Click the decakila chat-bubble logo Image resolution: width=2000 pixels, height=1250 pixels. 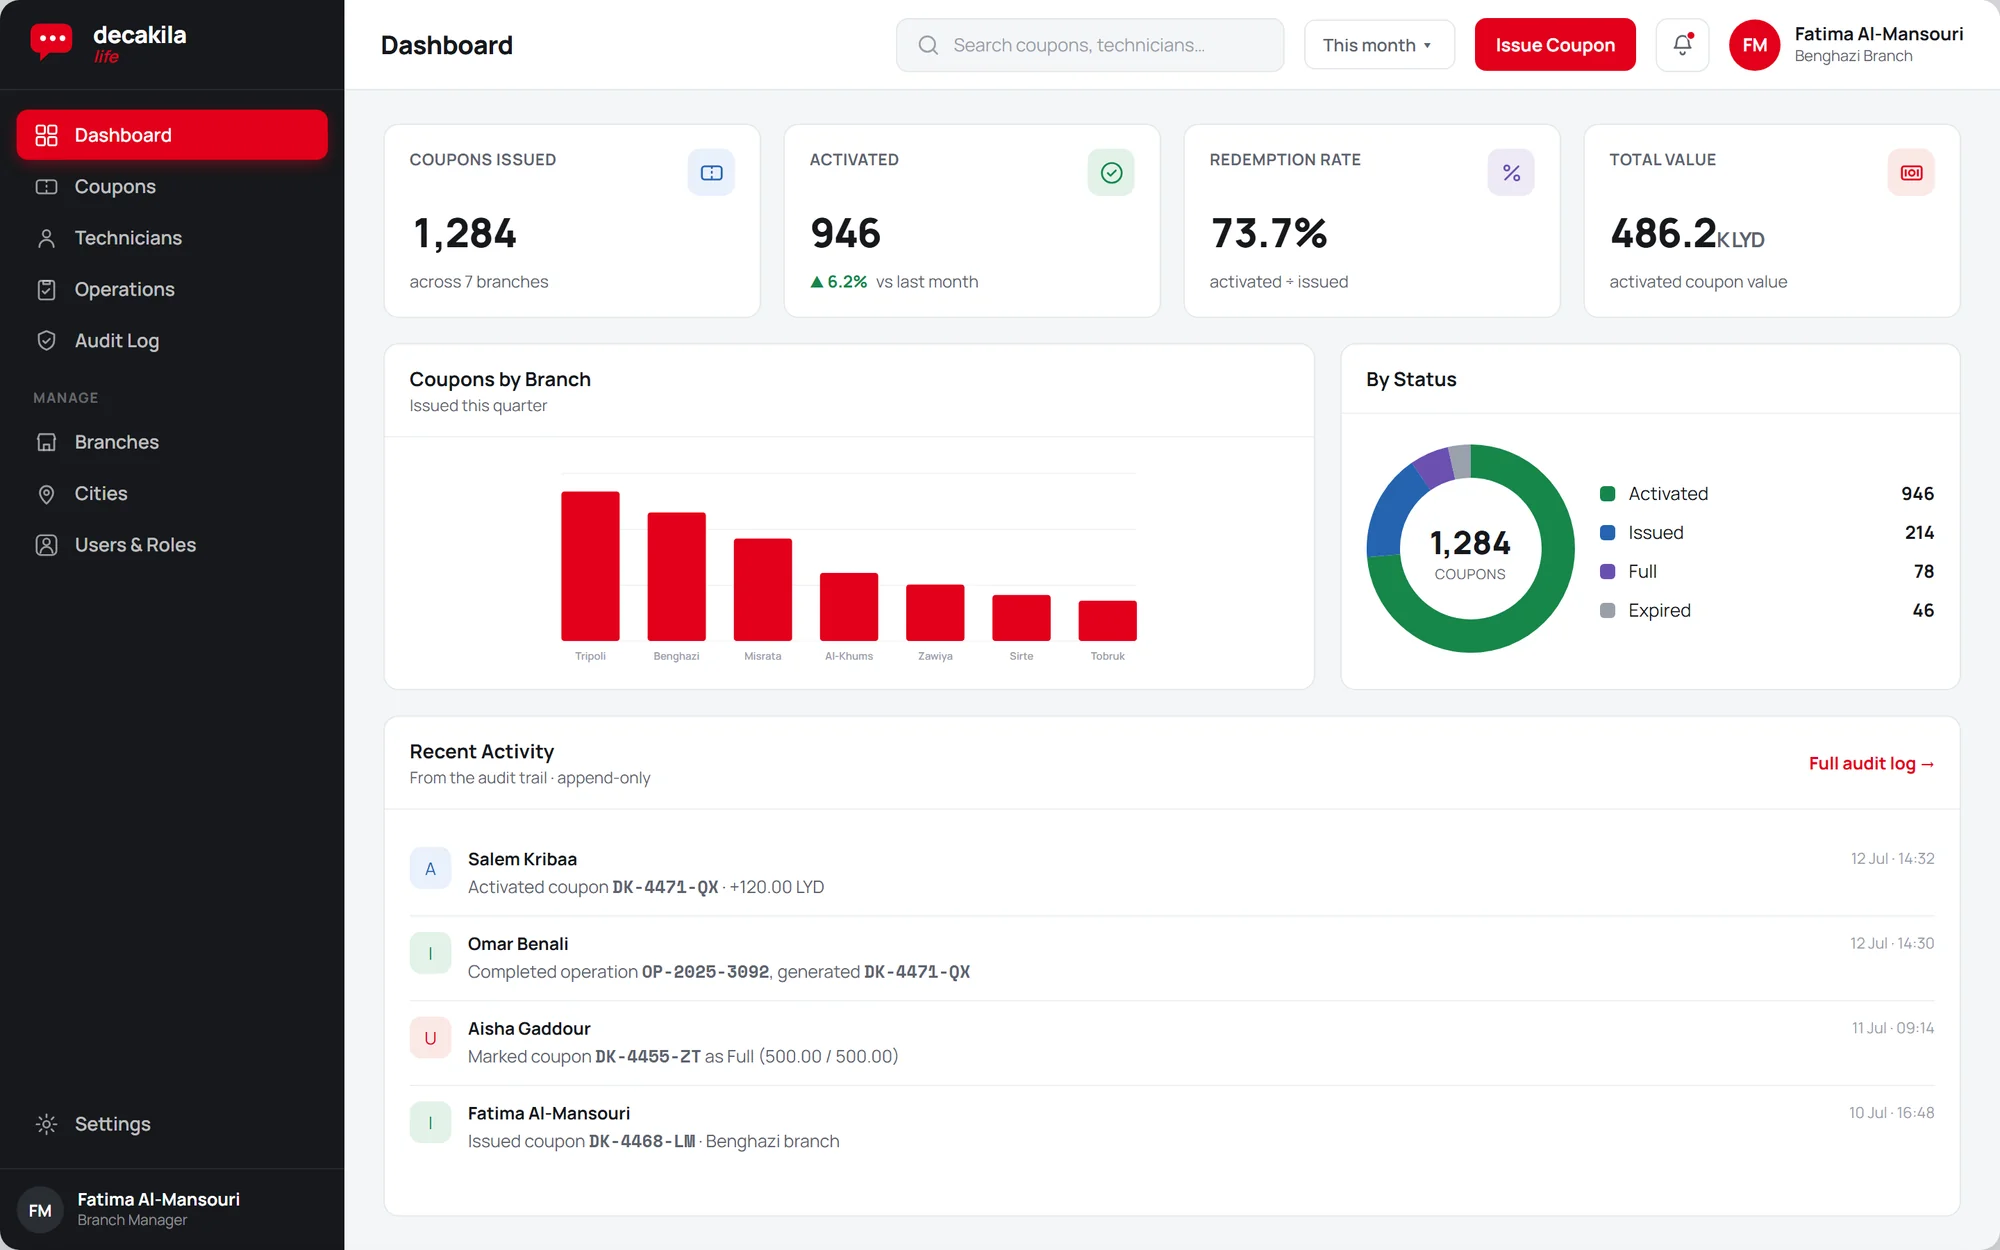point(51,42)
